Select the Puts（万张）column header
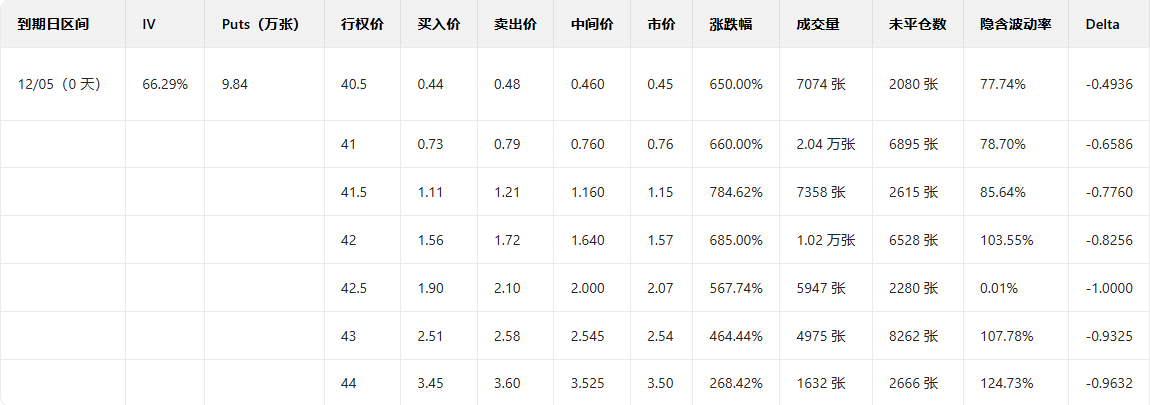Image resolution: width=1150 pixels, height=405 pixels. [x=259, y=24]
